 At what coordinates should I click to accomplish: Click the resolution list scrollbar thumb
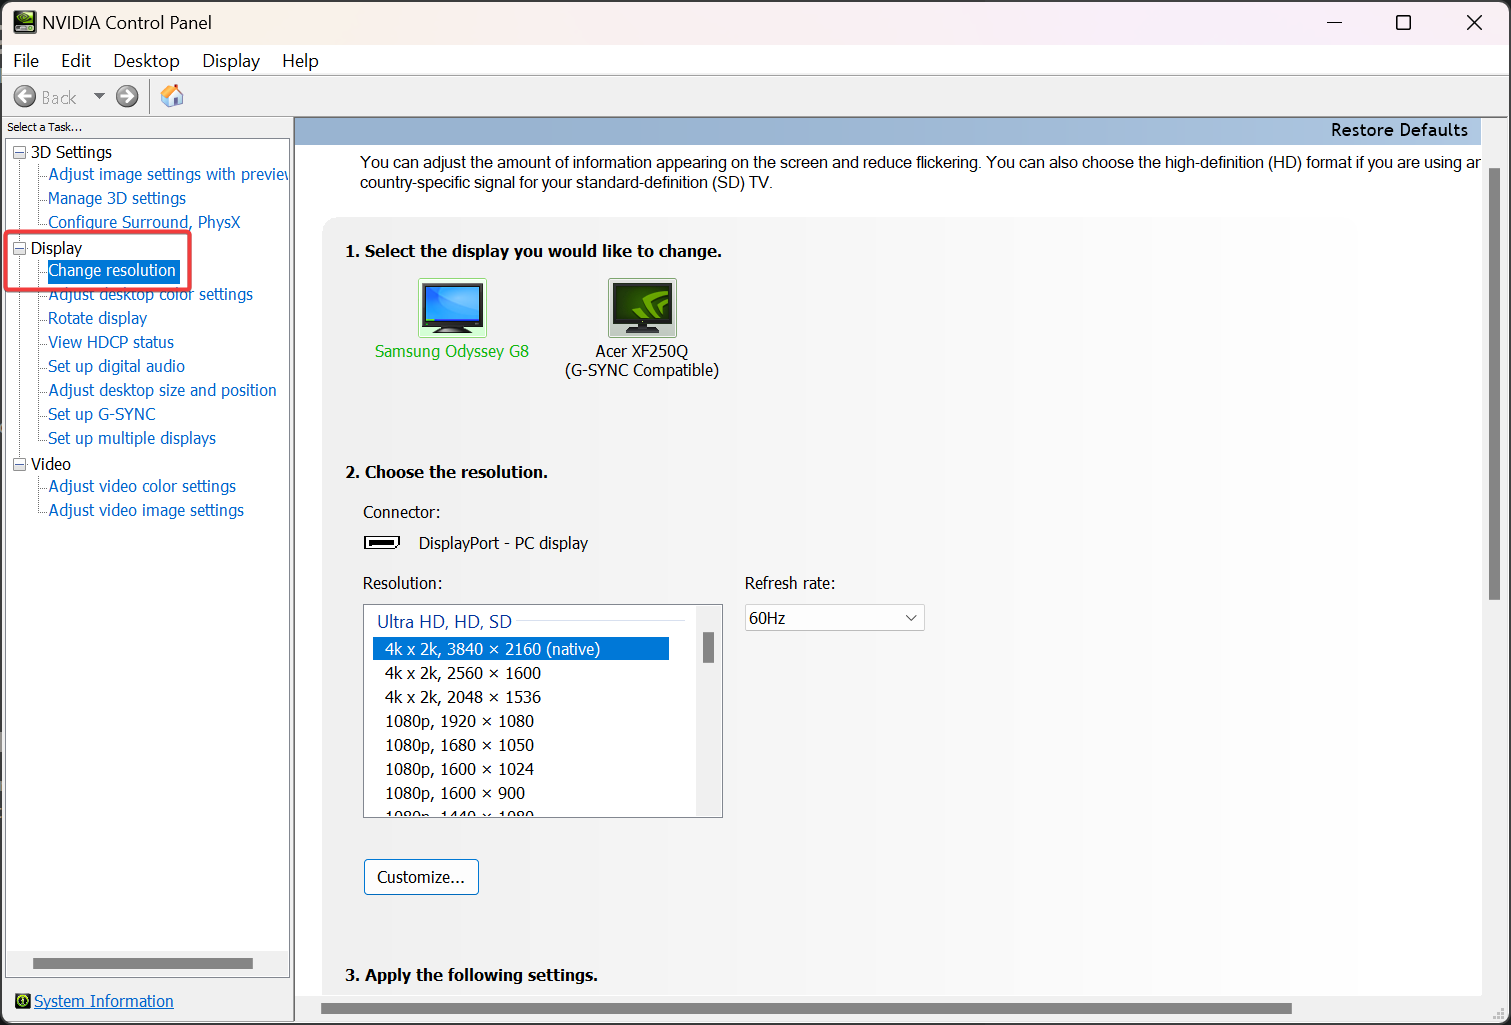coord(708,647)
